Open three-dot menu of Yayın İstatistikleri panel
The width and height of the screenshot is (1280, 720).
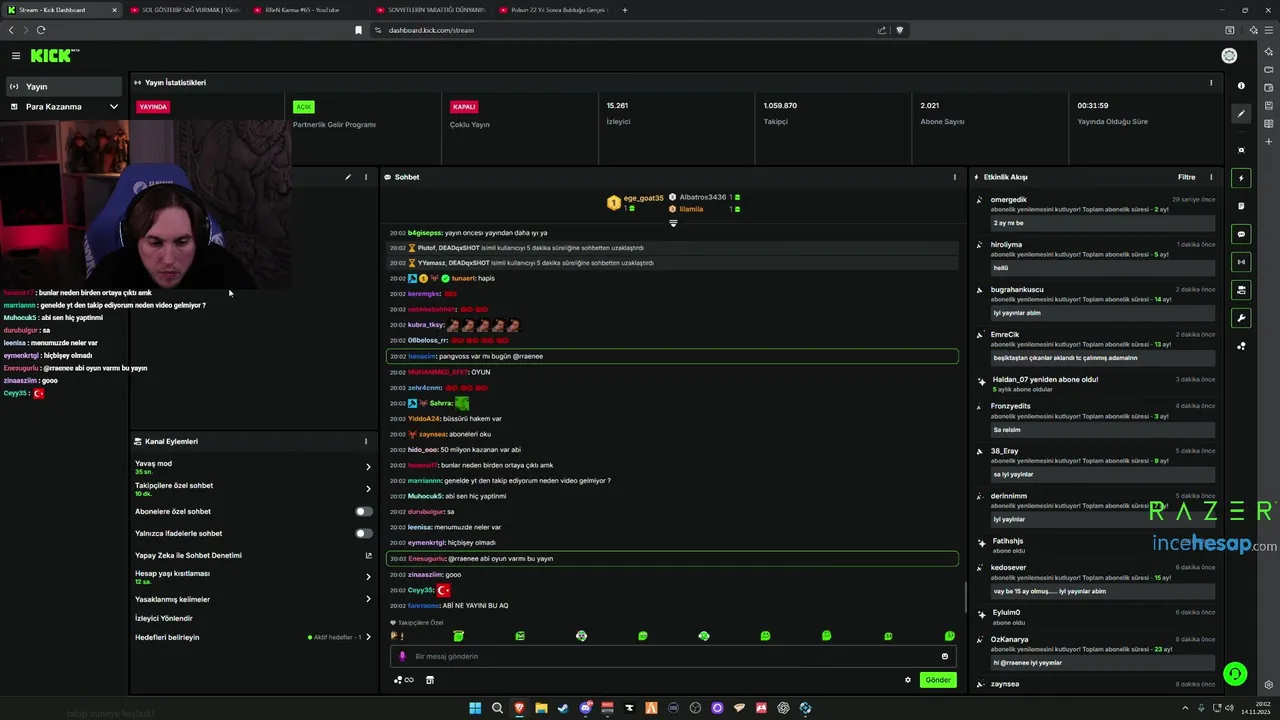(x=1211, y=83)
